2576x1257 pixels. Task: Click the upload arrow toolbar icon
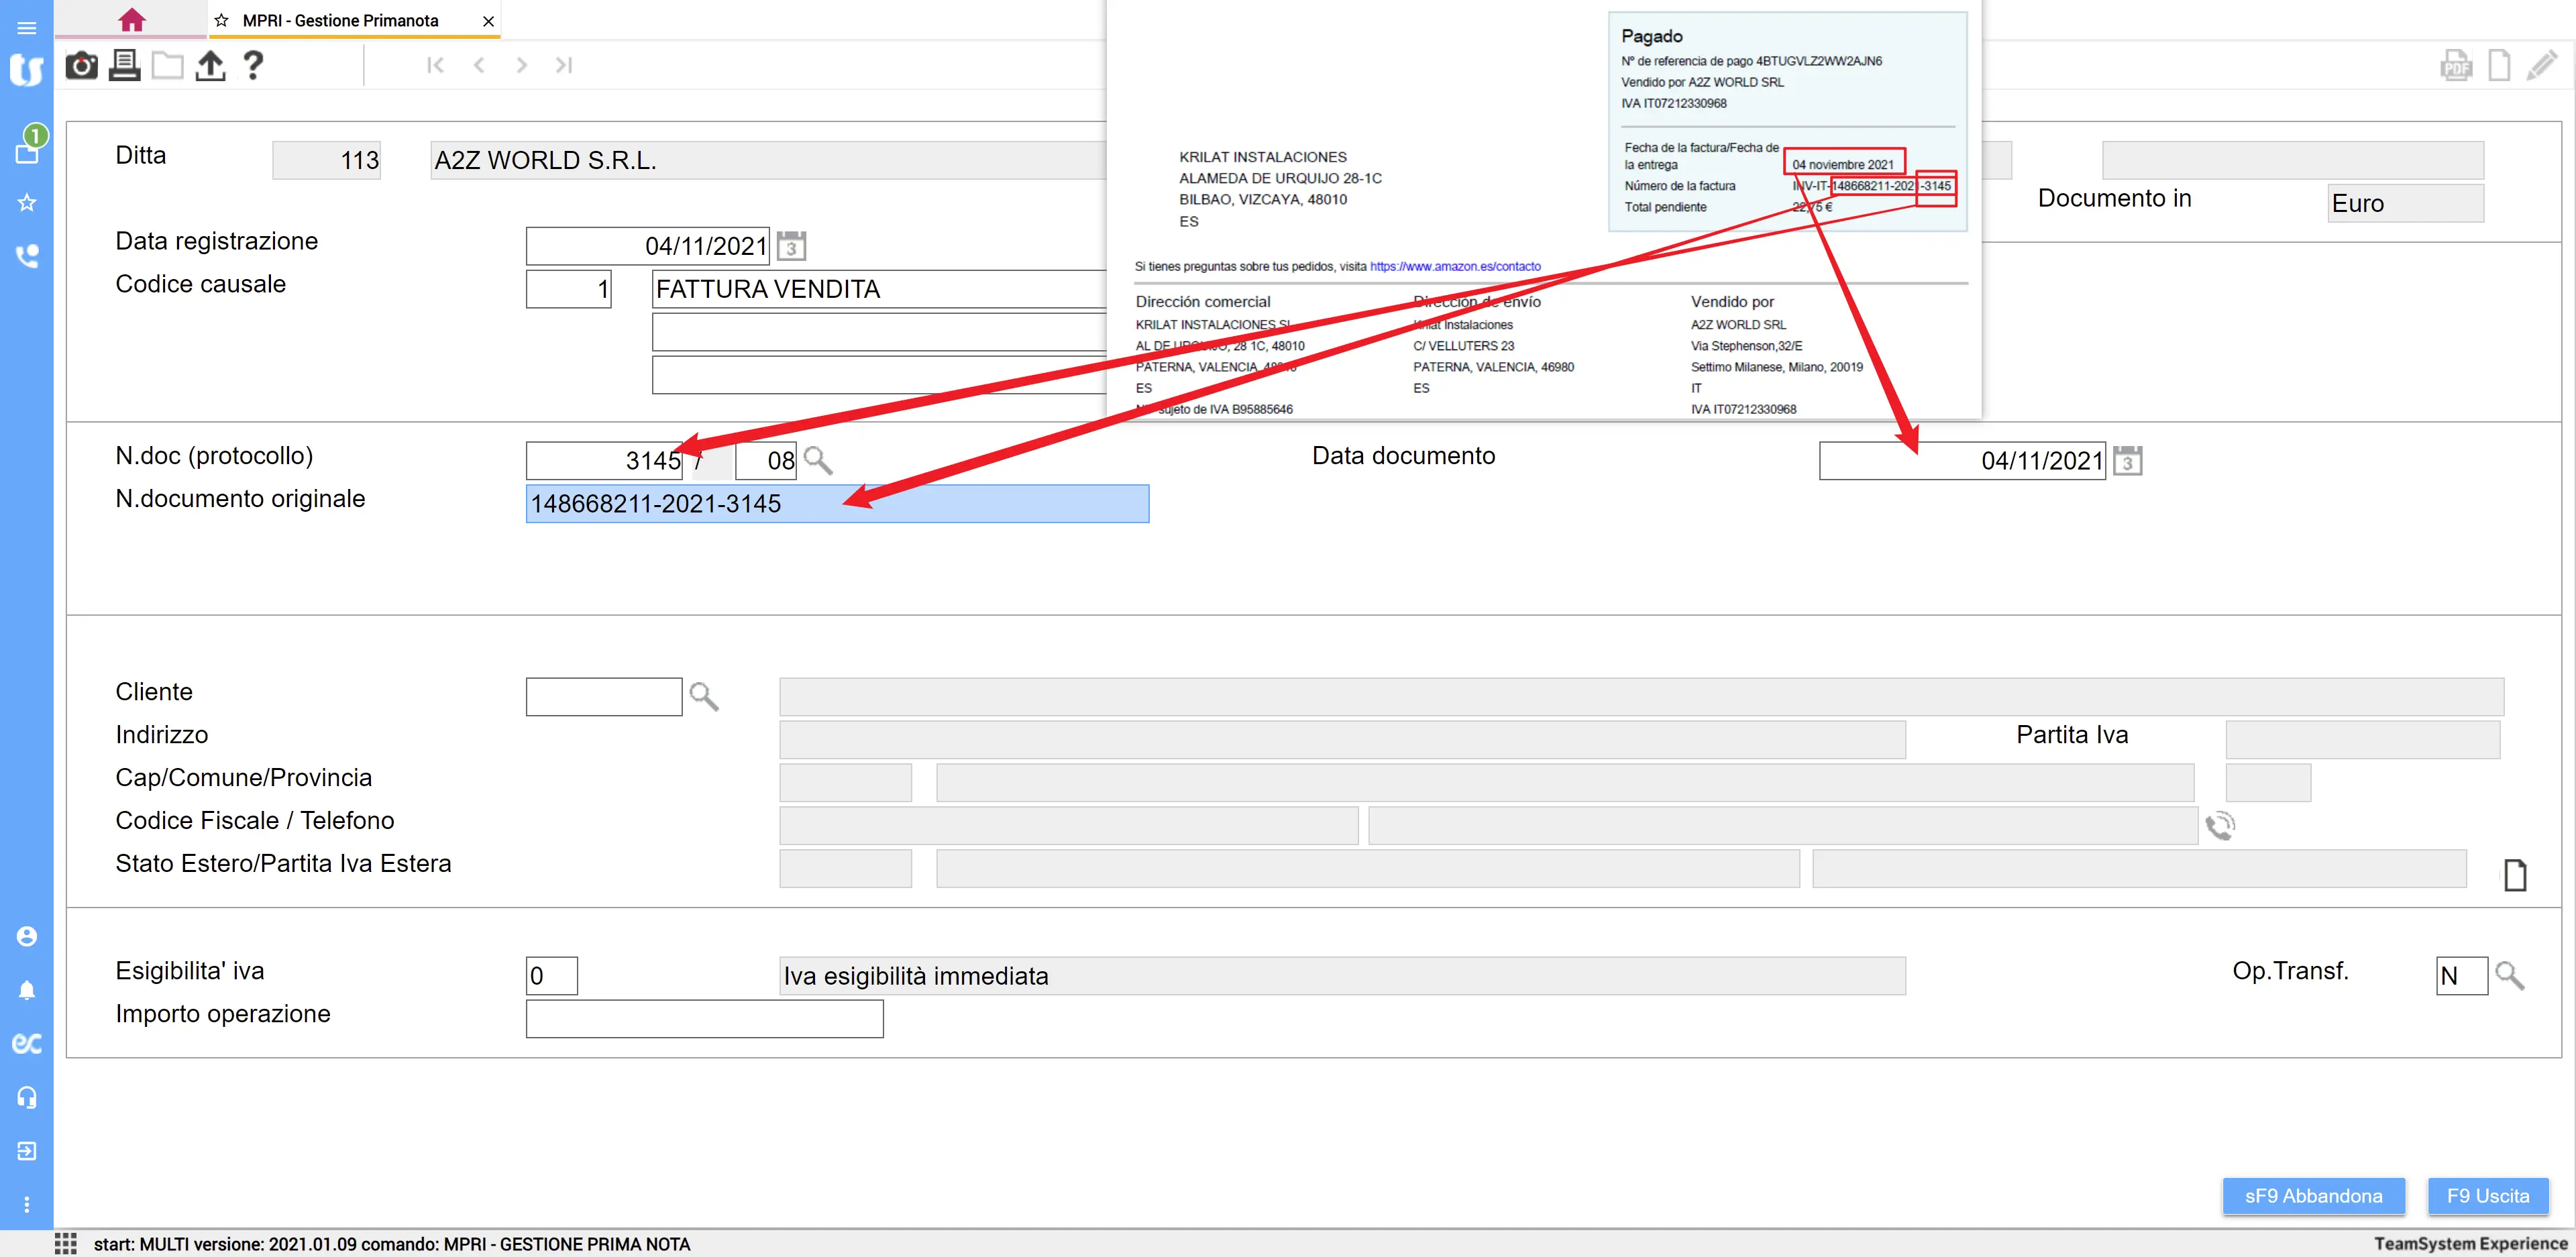pyautogui.click(x=210, y=66)
